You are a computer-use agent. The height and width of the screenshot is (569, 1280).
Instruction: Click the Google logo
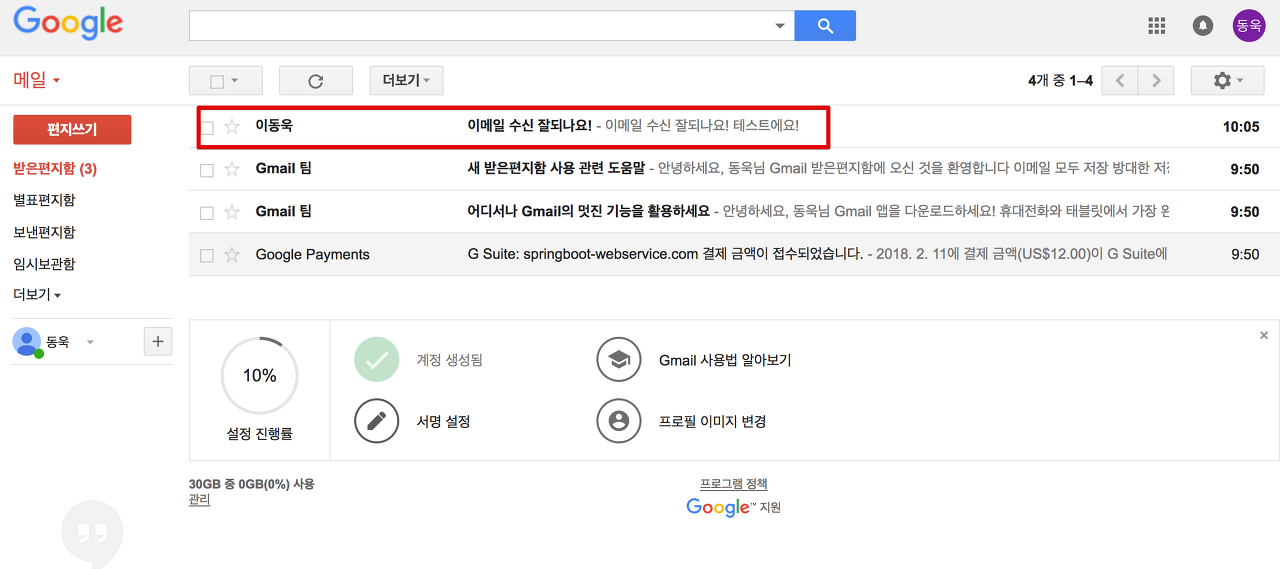coord(68,23)
